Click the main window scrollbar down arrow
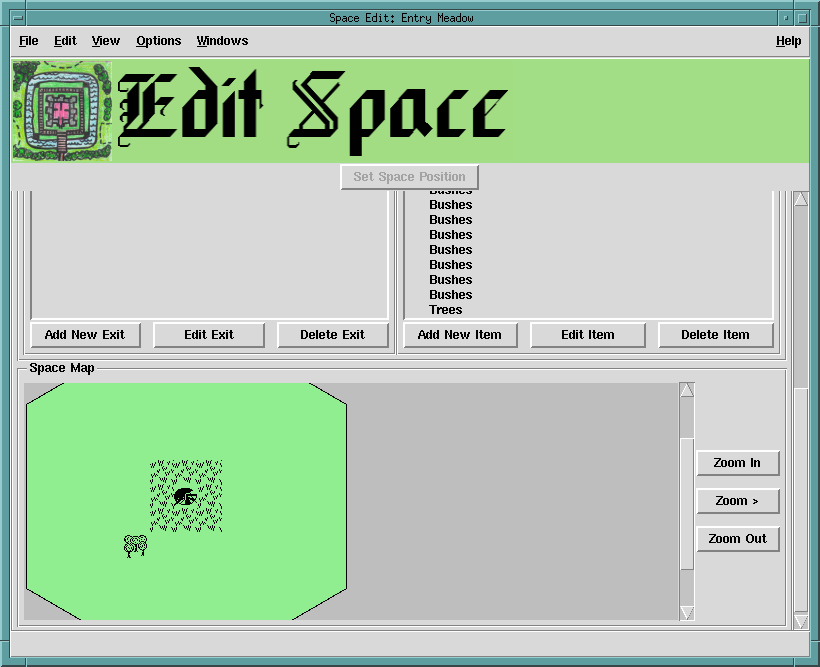Image resolution: width=820 pixels, height=667 pixels. pos(800,622)
